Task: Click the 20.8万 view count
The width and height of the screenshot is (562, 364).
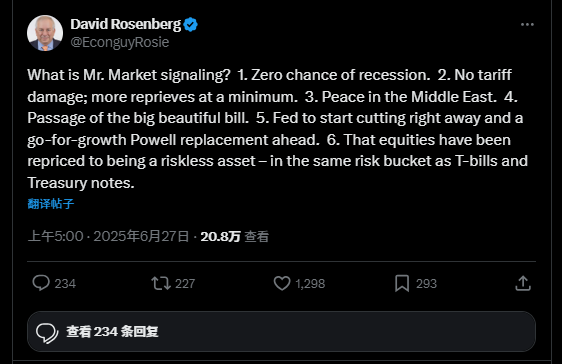Action: point(220,236)
